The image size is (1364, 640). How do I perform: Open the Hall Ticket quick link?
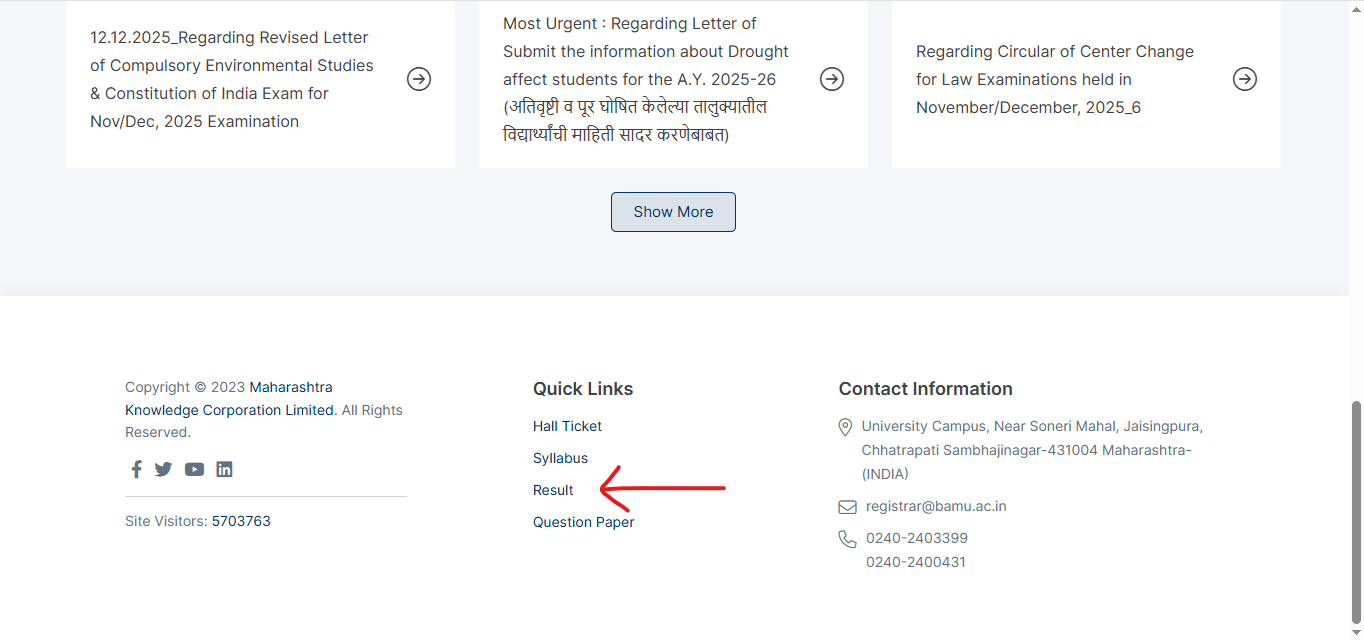pos(567,426)
